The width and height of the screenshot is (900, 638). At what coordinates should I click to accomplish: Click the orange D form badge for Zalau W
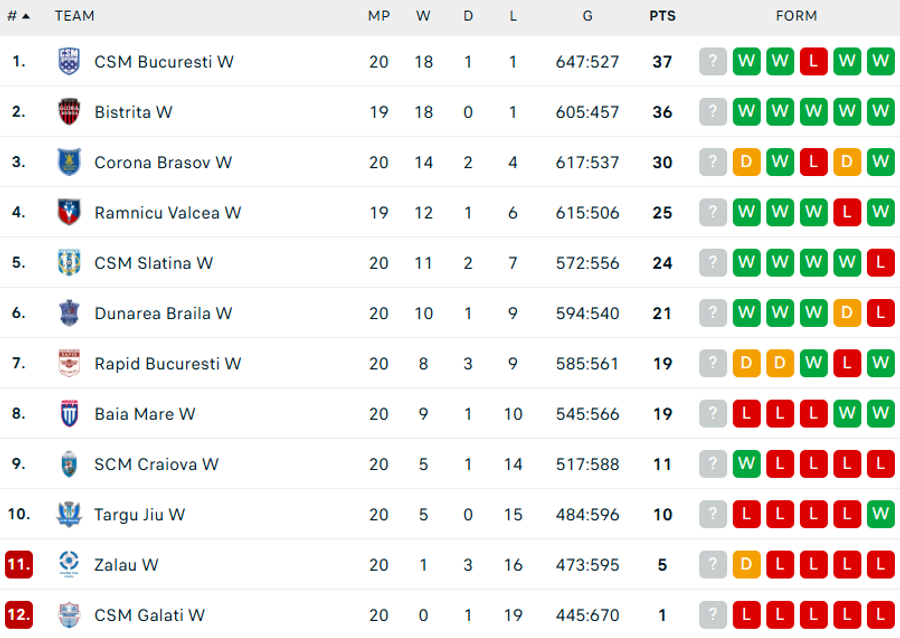pos(746,565)
